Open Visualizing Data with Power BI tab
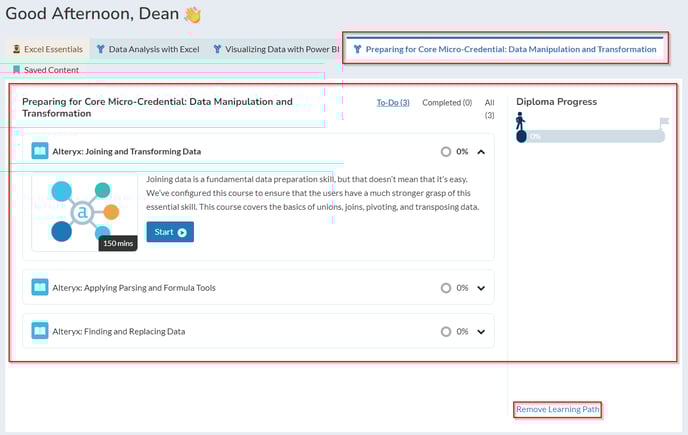 coord(276,49)
